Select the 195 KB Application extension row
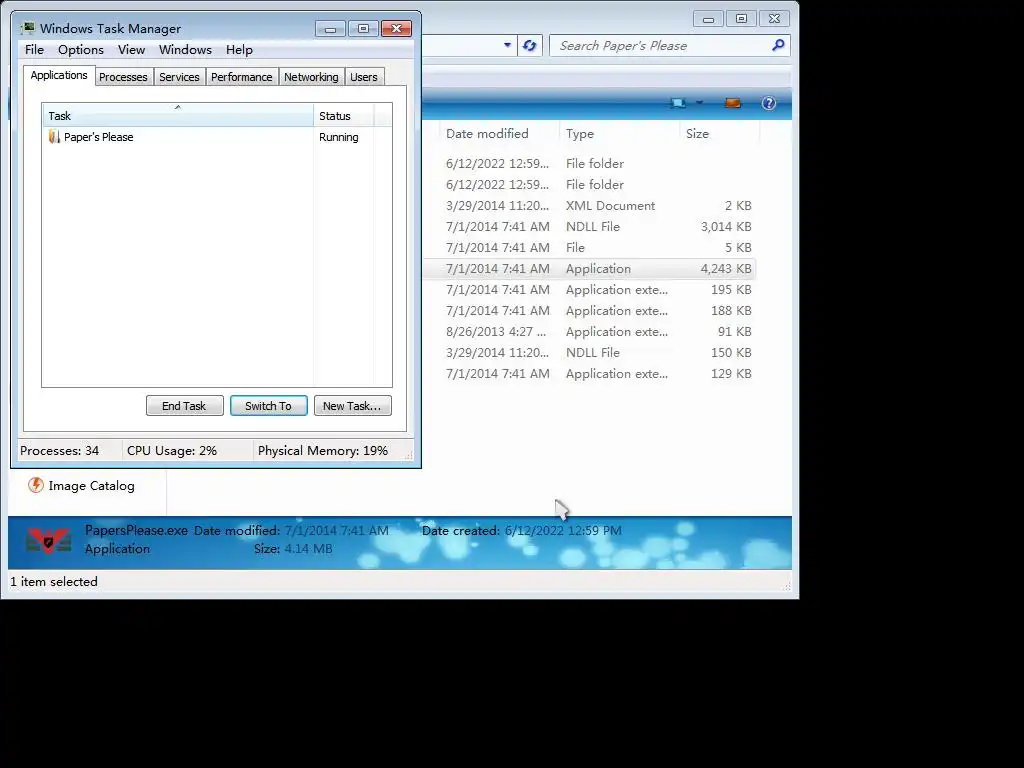 coord(589,289)
